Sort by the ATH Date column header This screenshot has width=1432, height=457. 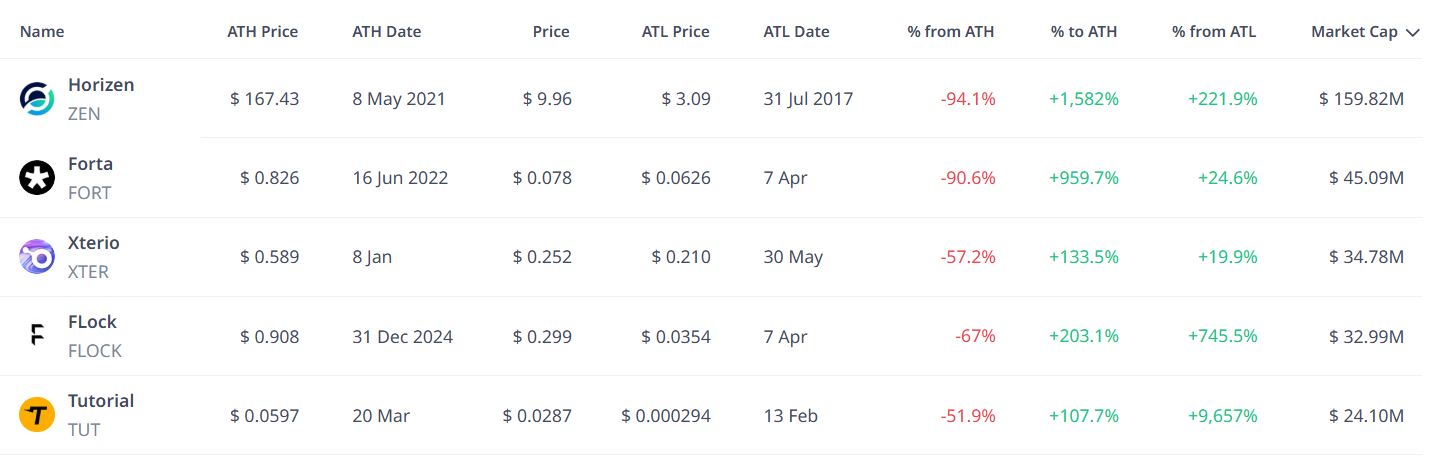387,32
